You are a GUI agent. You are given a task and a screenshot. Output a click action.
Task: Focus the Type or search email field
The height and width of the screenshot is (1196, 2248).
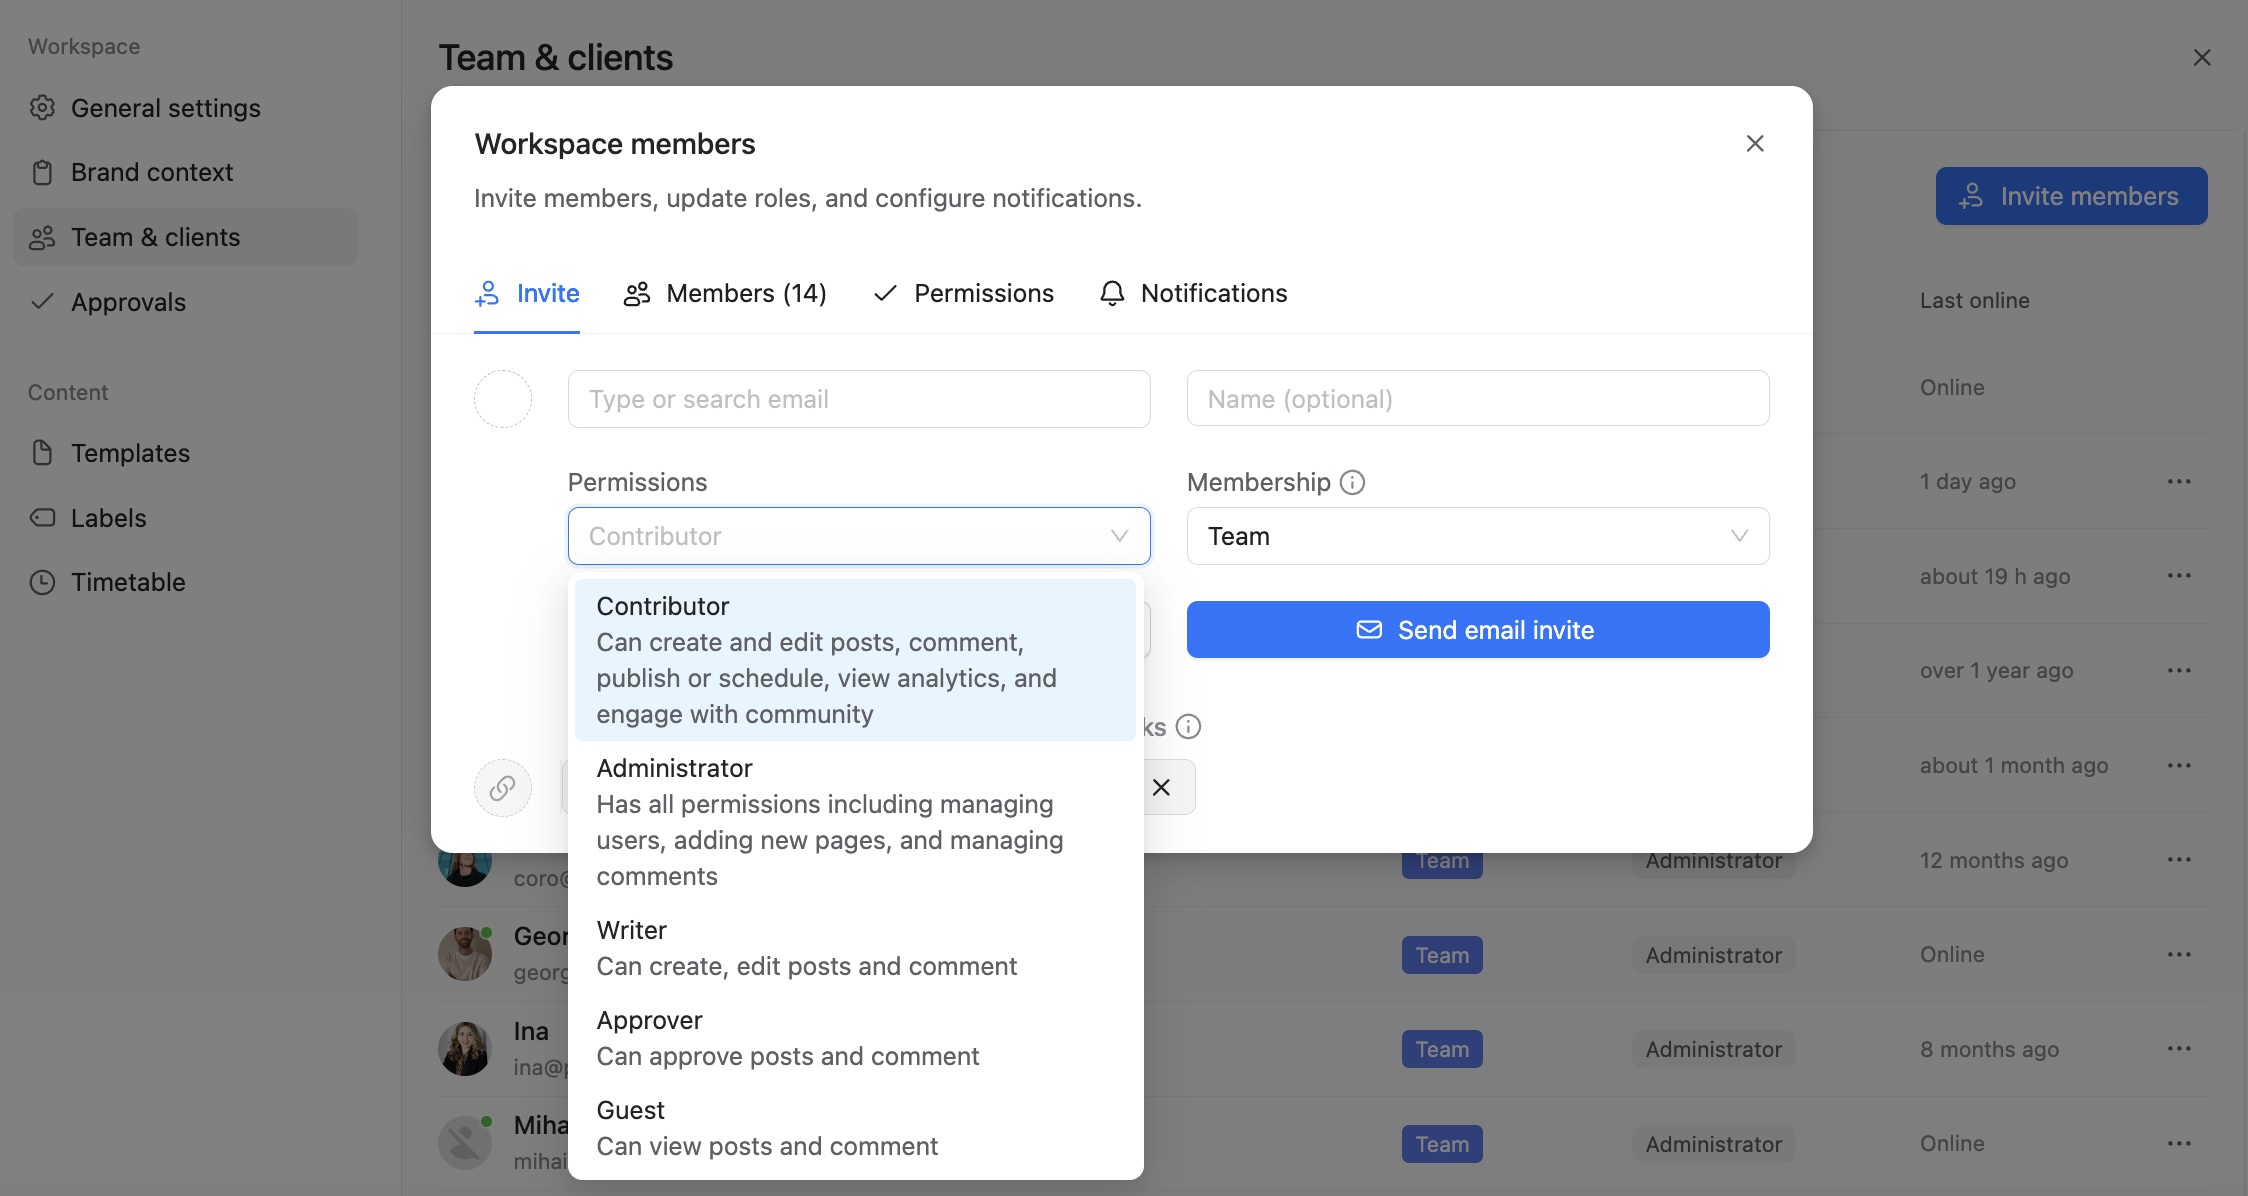tap(859, 399)
